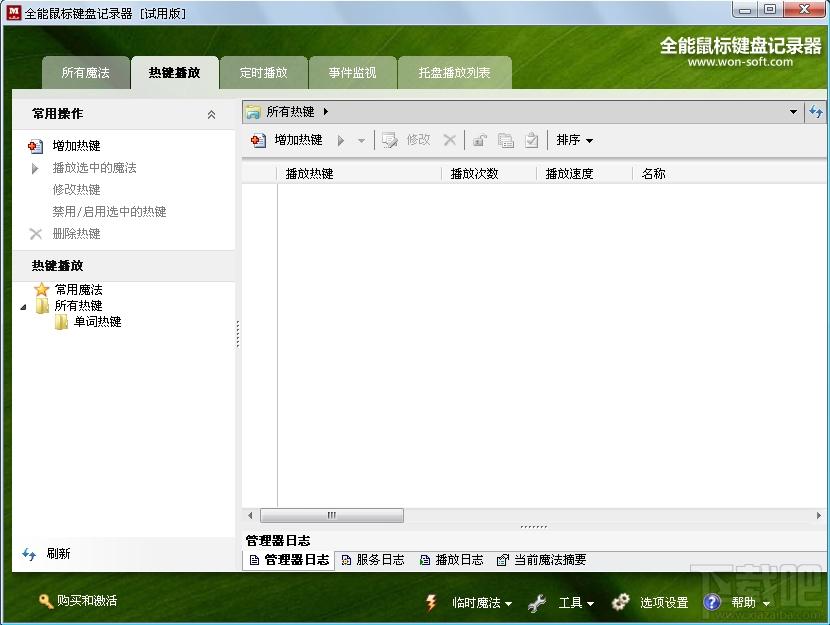Screen dimensions: 830x625
Task: Click the padlock enable/disable toolbar icon
Action: pyautogui.click(x=480, y=140)
